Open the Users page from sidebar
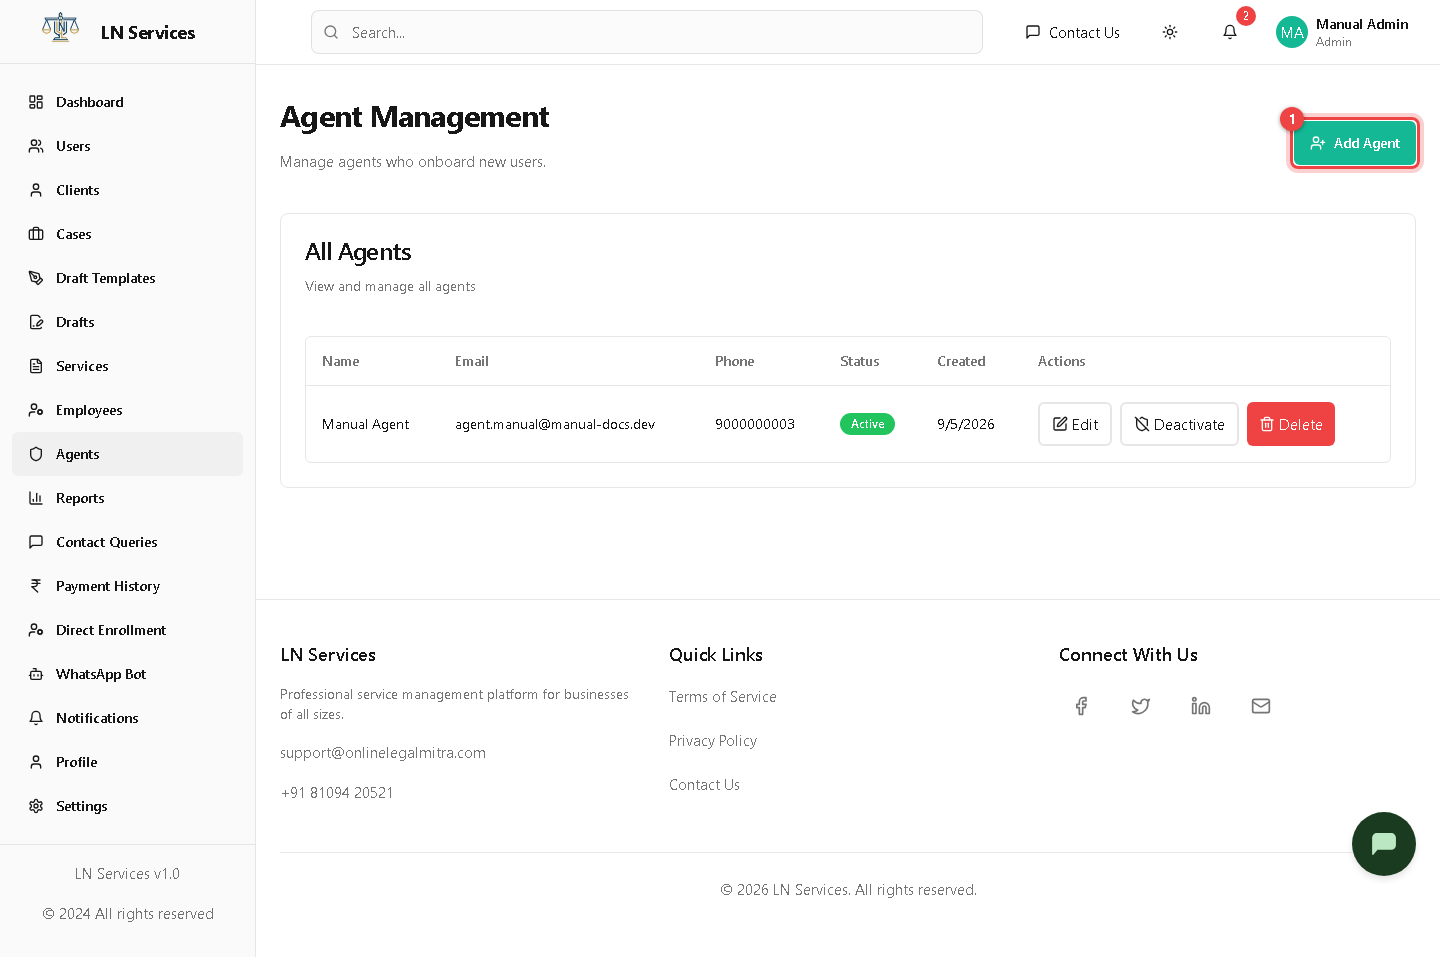Image resolution: width=1440 pixels, height=957 pixels. [127, 146]
